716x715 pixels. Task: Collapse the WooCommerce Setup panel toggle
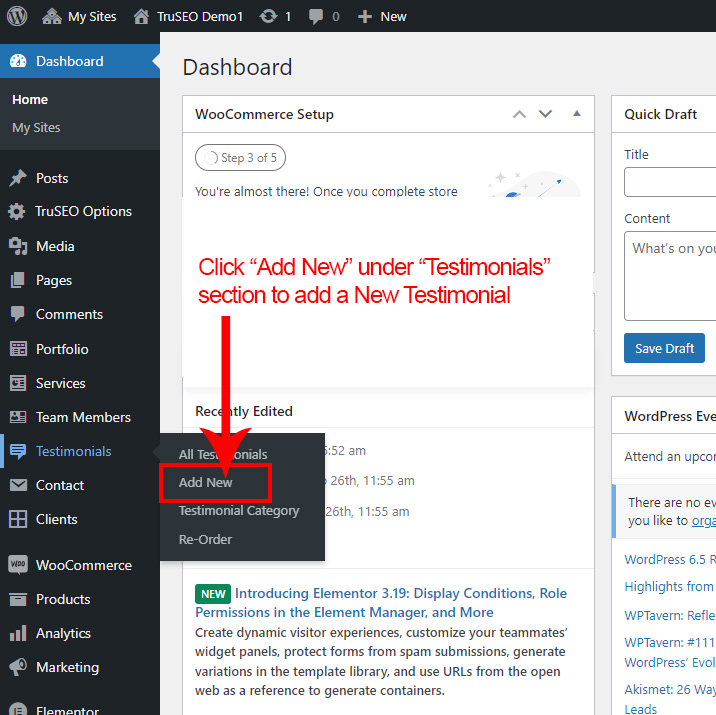pyautogui.click(x=576, y=114)
